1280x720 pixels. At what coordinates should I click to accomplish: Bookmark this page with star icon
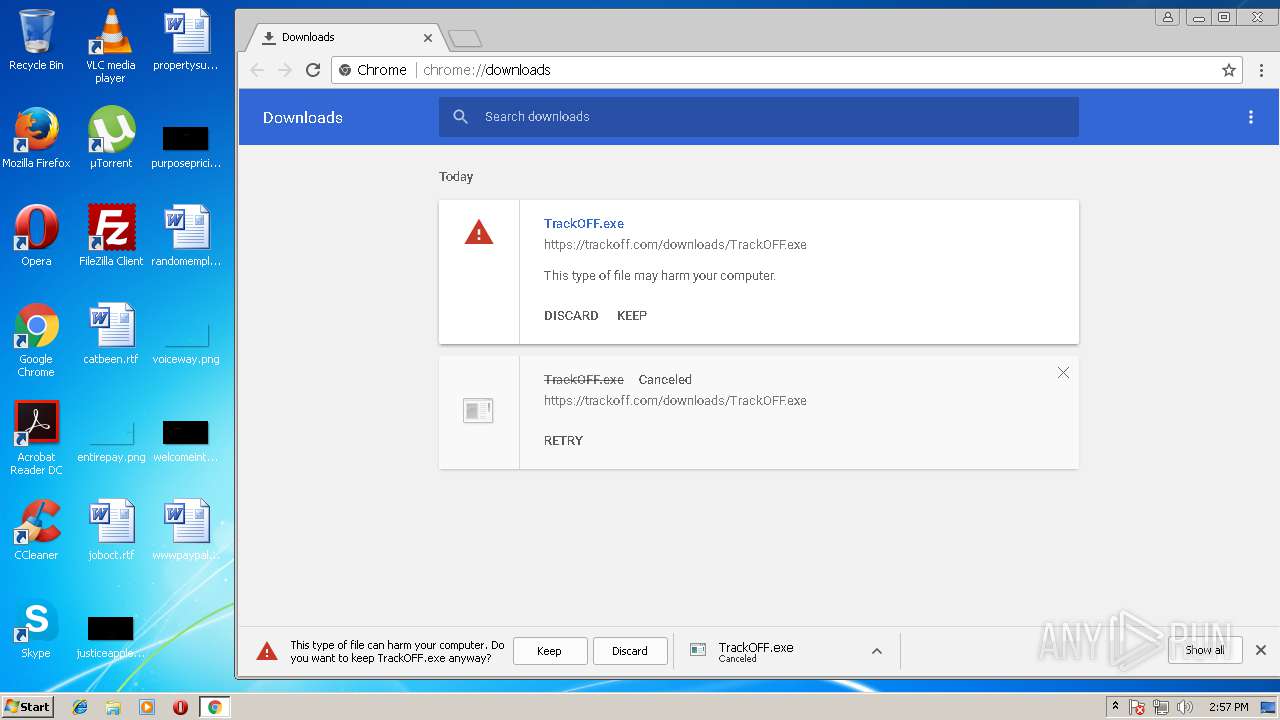tap(1229, 70)
